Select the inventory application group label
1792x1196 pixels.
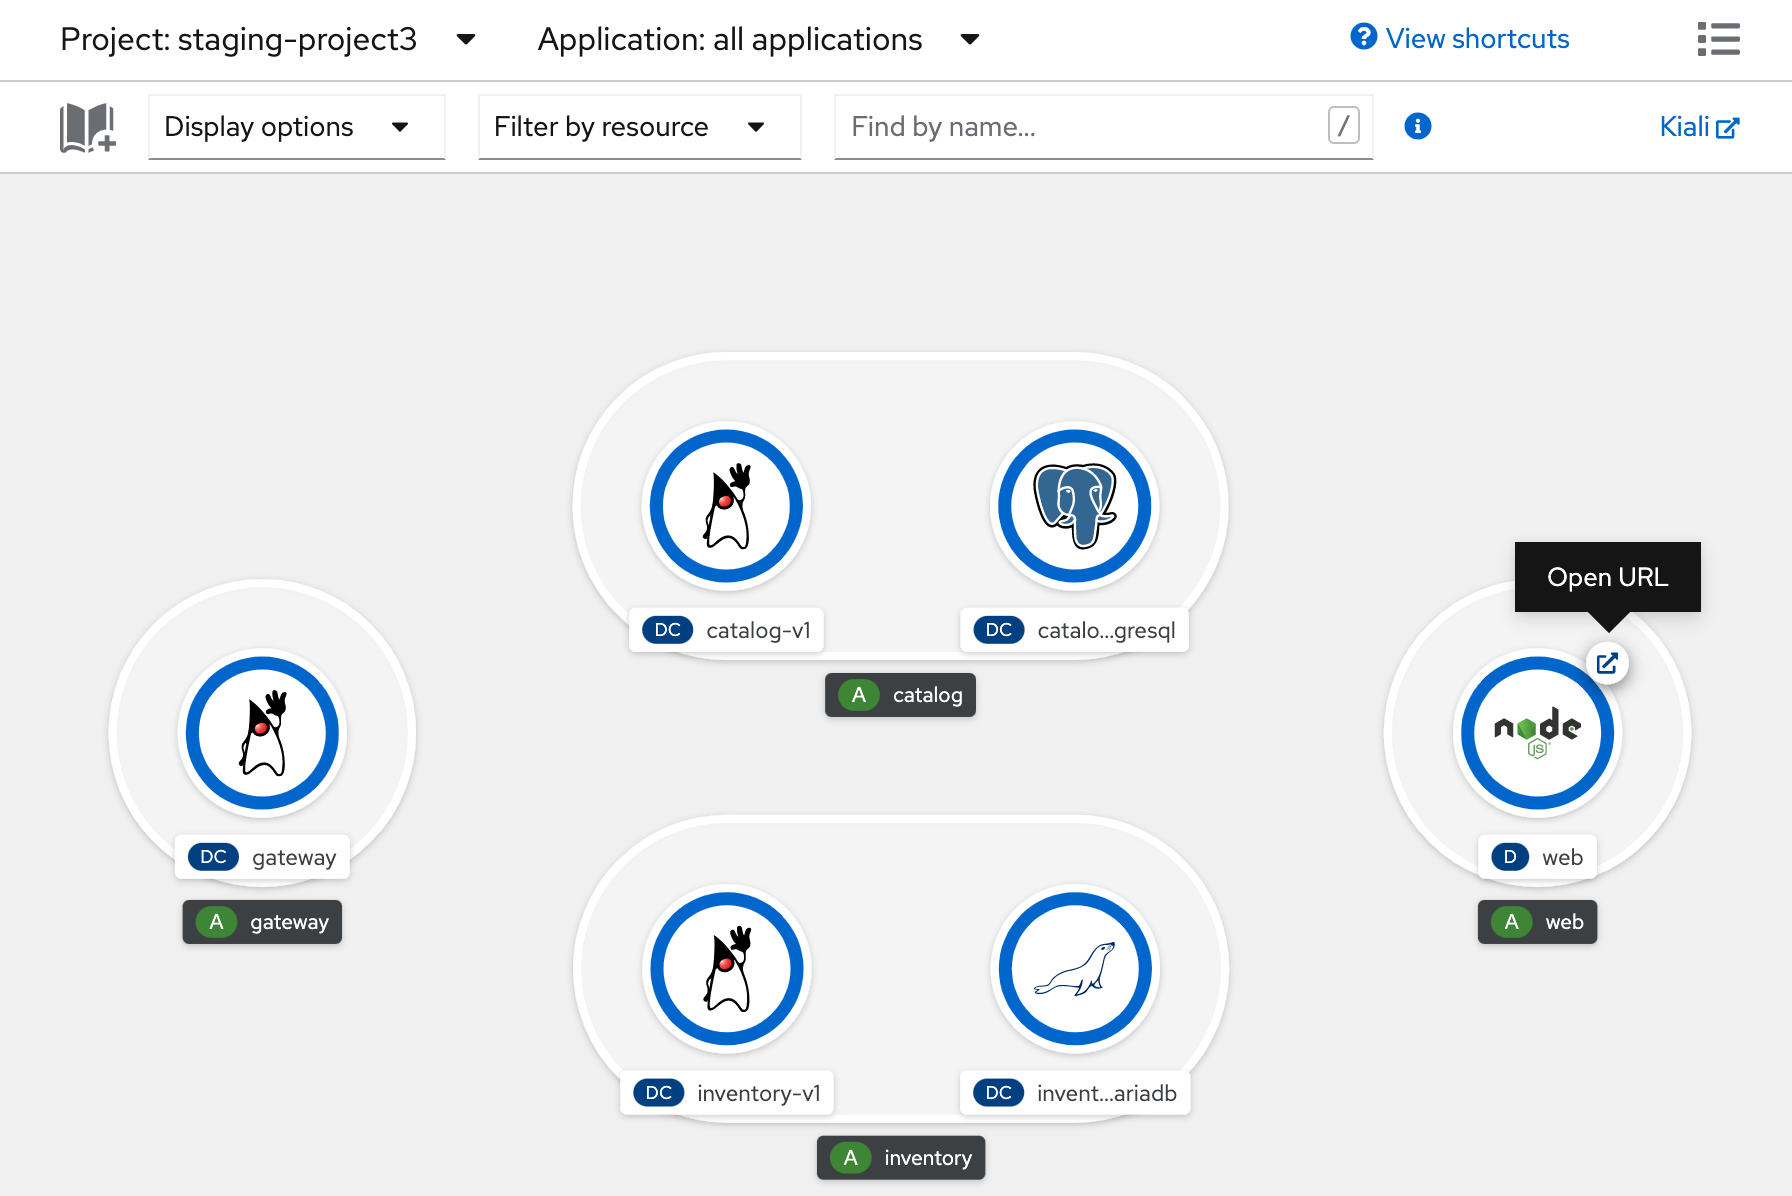(900, 1157)
